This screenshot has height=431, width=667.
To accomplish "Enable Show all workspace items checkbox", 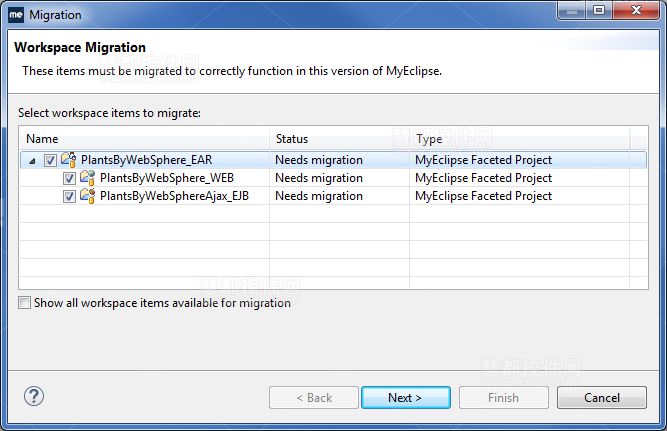I will point(25,303).
